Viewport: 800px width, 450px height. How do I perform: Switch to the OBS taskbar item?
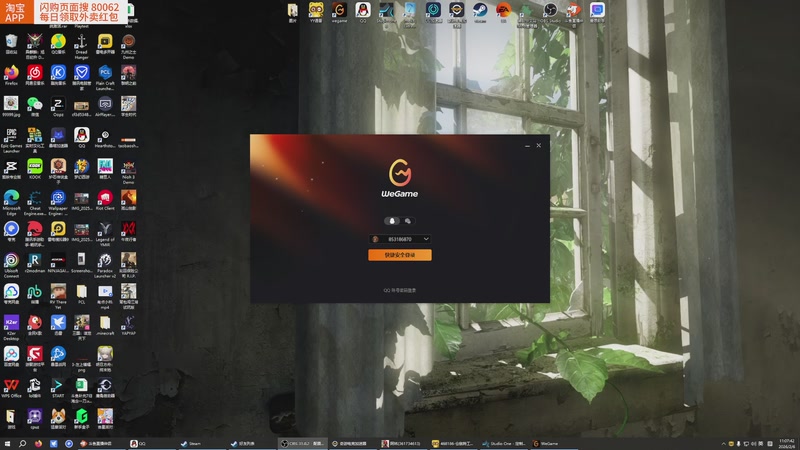tap(302, 443)
